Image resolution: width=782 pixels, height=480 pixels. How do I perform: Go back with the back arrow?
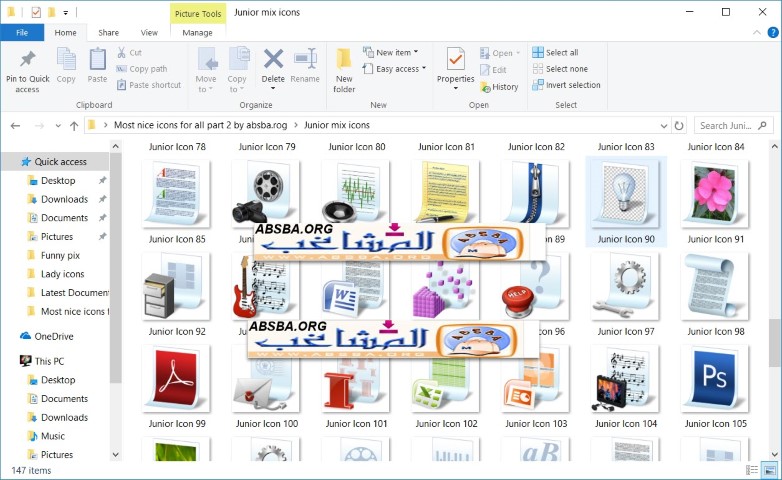pos(15,126)
